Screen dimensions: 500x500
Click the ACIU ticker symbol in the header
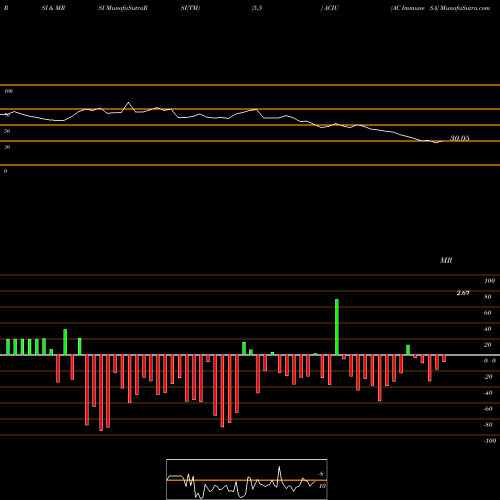click(x=331, y=8)
